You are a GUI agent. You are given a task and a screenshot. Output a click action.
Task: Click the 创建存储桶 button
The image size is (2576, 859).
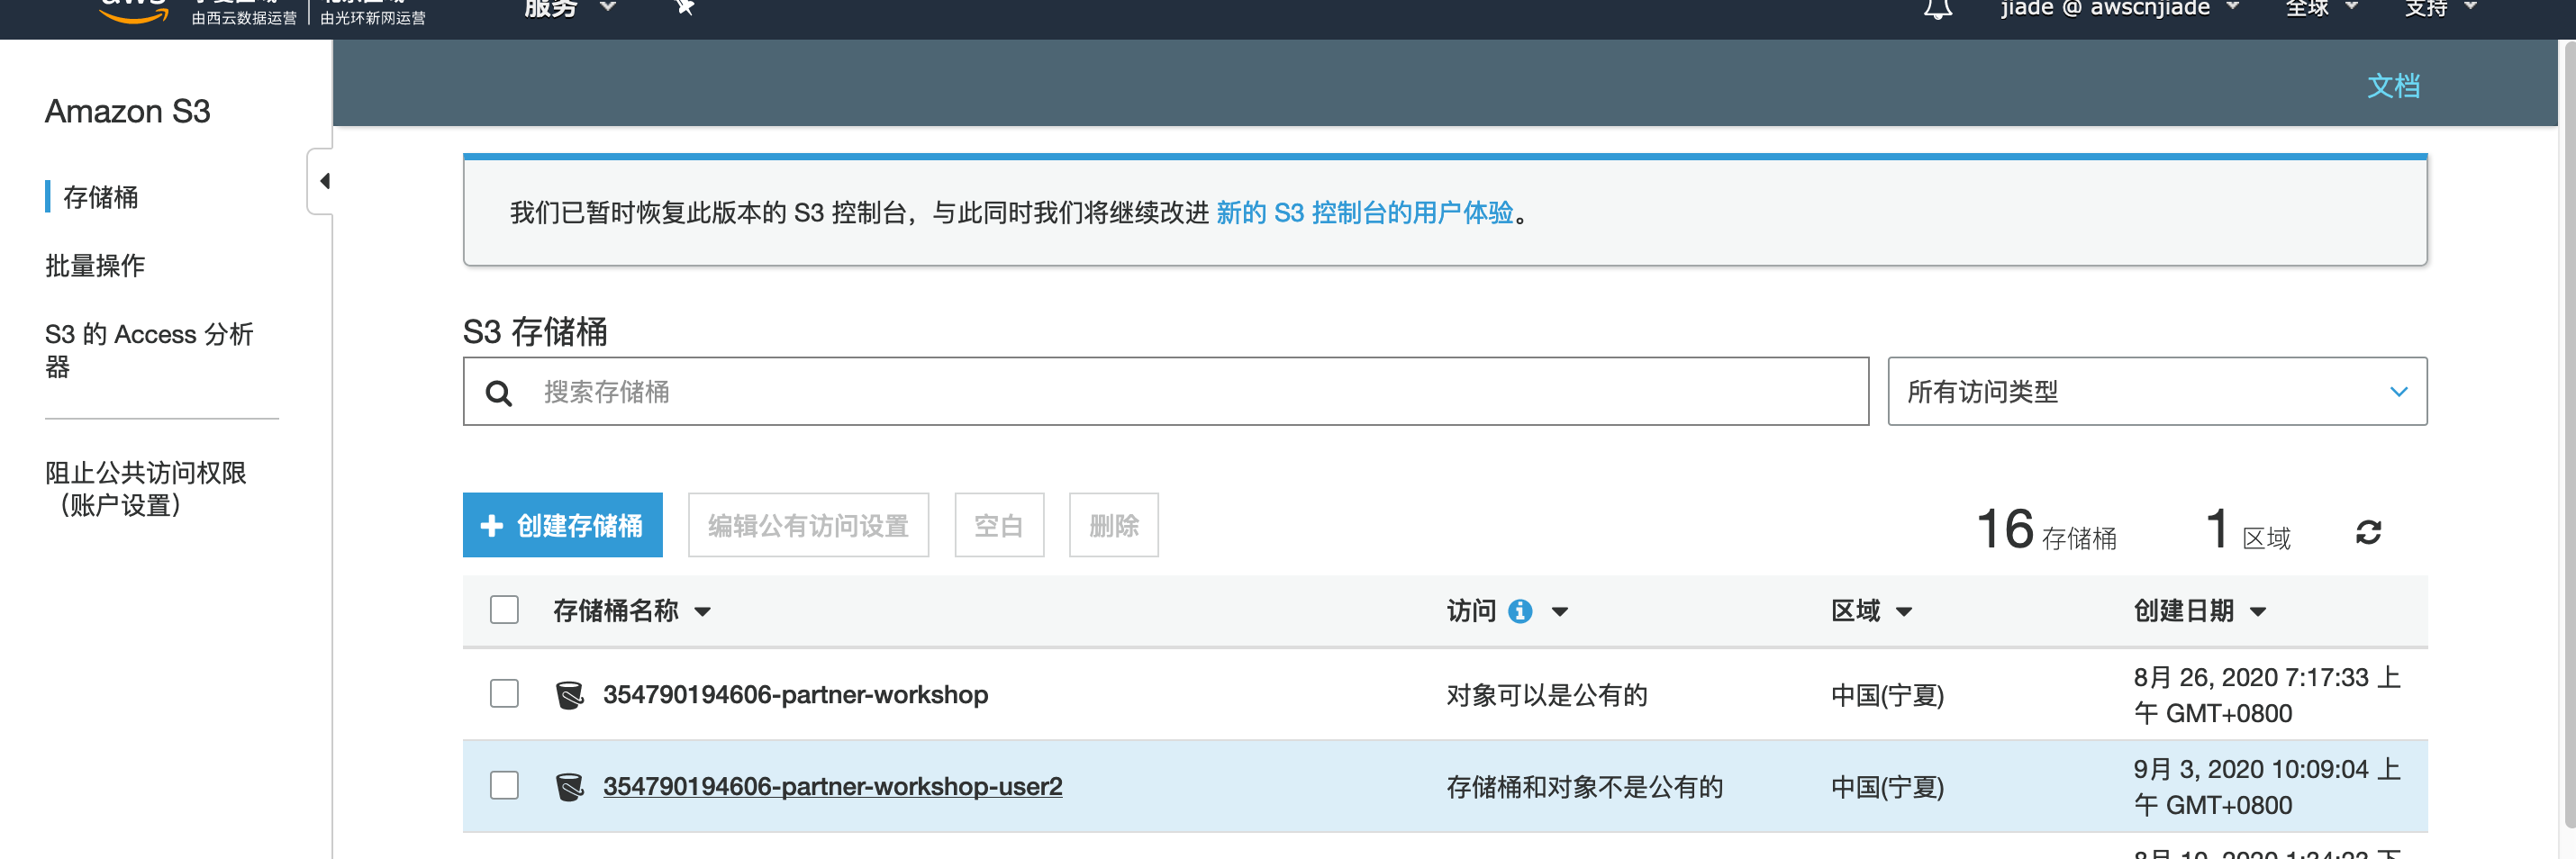coord(562,525)
